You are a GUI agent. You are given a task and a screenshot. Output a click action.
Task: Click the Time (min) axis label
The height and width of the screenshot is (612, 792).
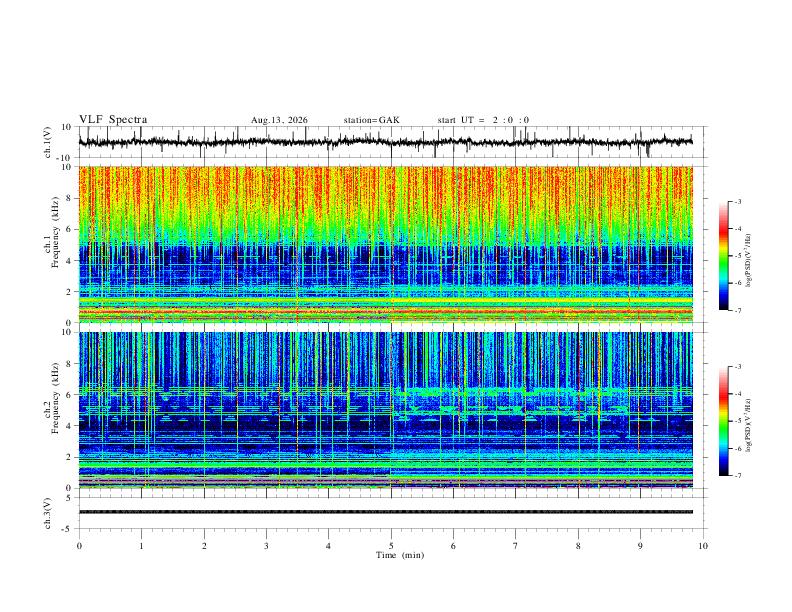[x=400, y=555]
